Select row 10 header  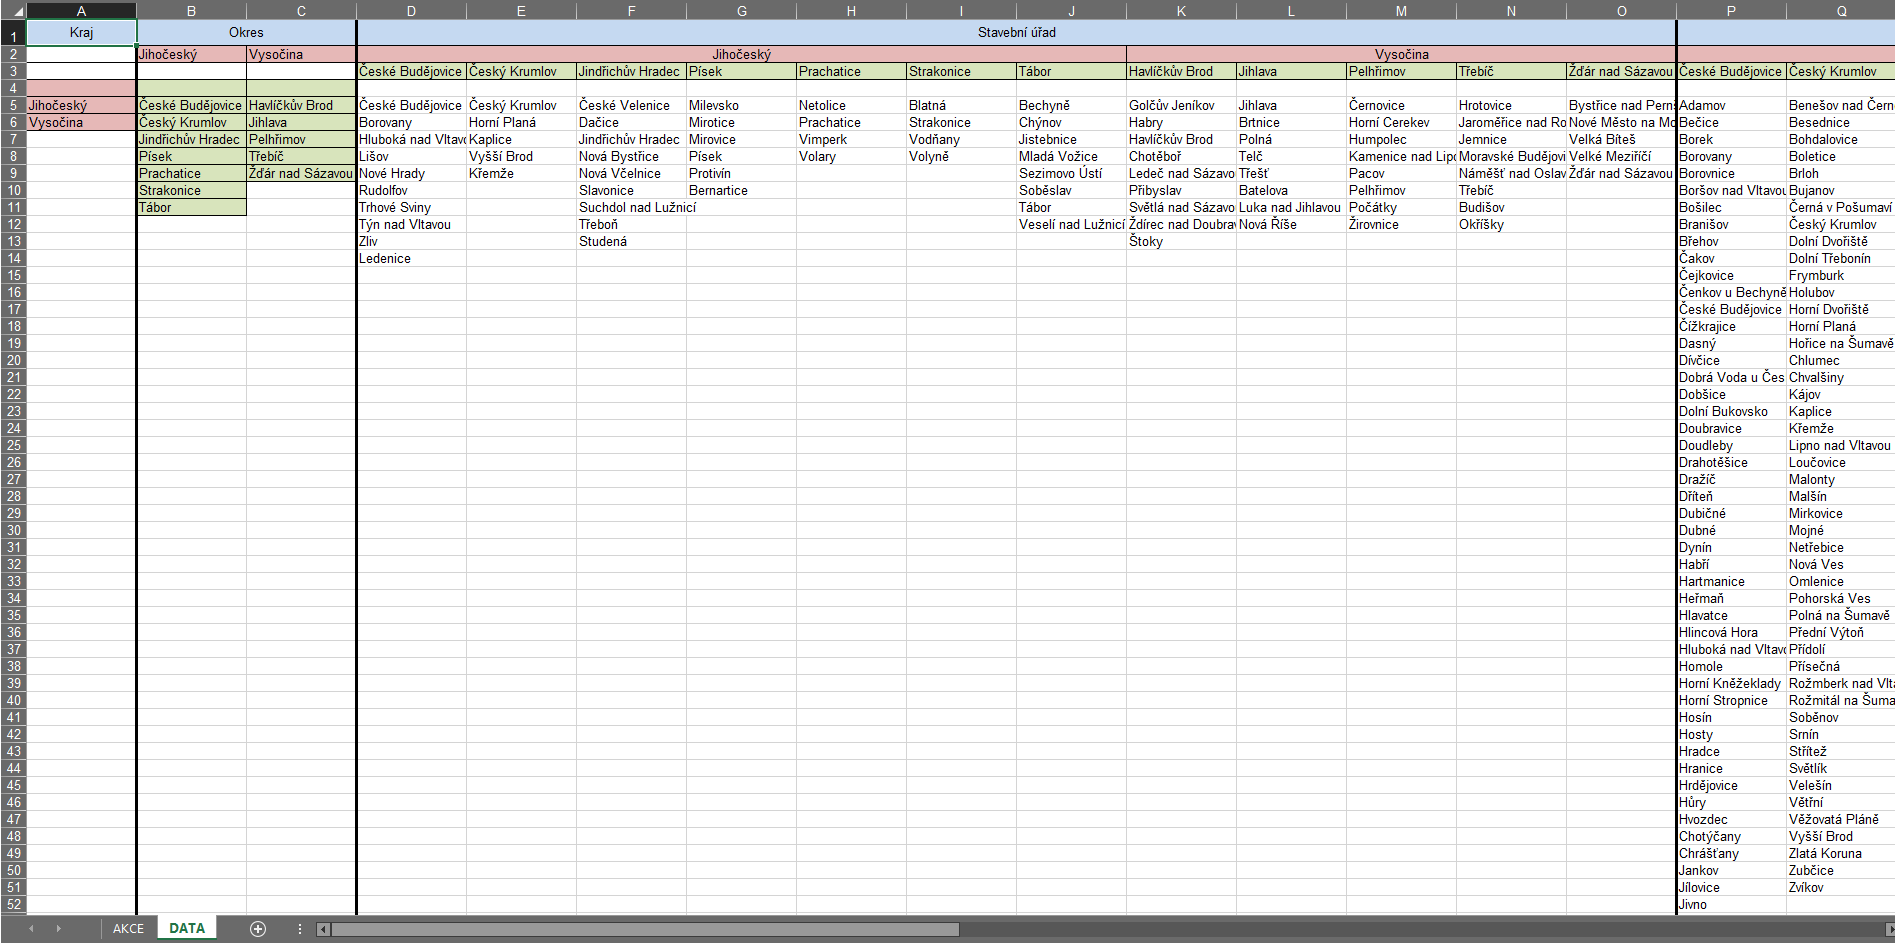click(x=13, y=190)
